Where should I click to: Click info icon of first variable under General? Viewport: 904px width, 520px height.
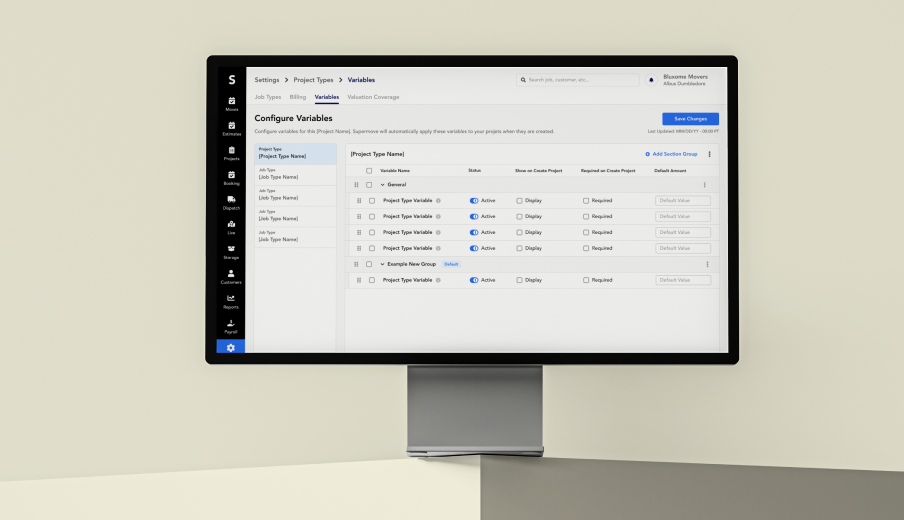click(438, 201)
